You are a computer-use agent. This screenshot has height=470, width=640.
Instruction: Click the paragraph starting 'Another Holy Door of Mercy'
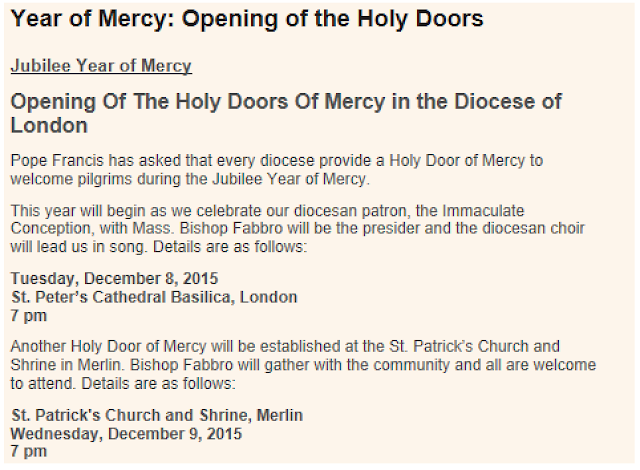coord(303,365)
